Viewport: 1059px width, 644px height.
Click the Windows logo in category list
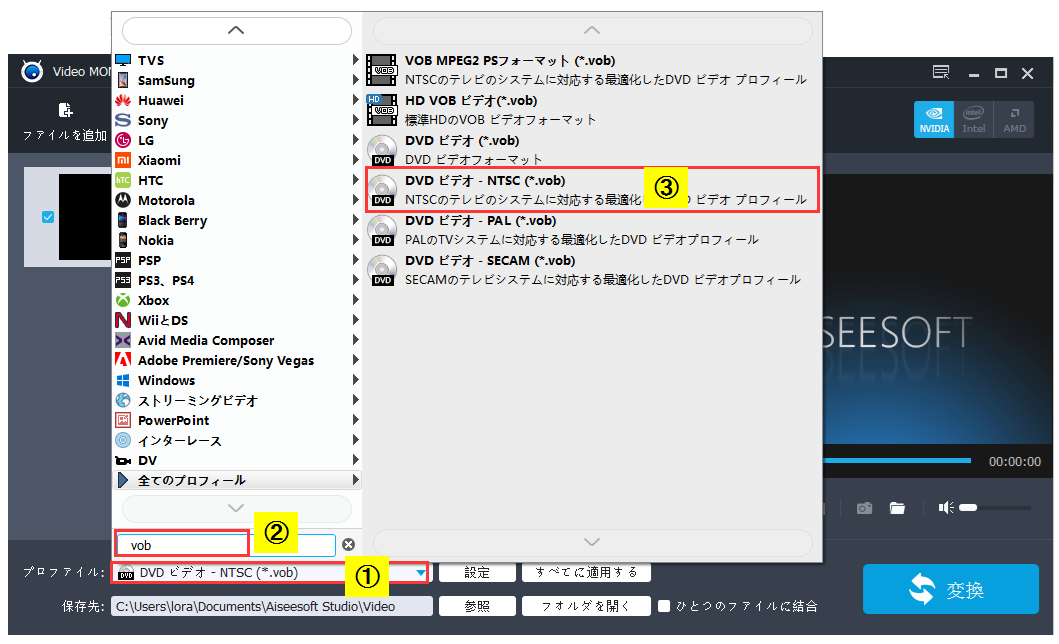[x=123, y=380]
